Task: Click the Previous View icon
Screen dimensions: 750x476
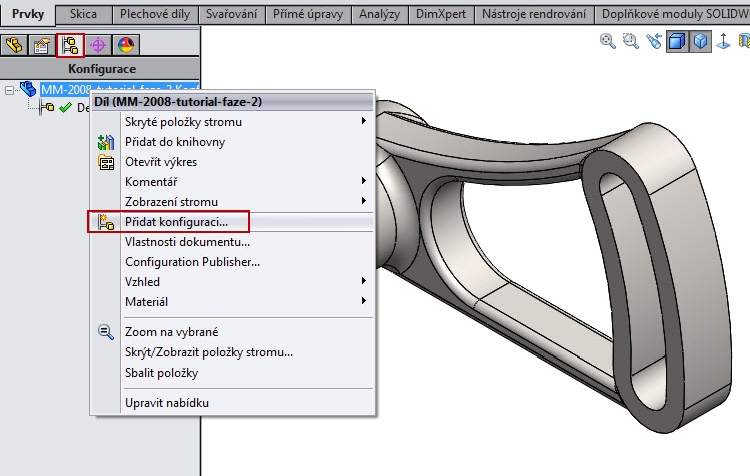Action: coord(654,41)
